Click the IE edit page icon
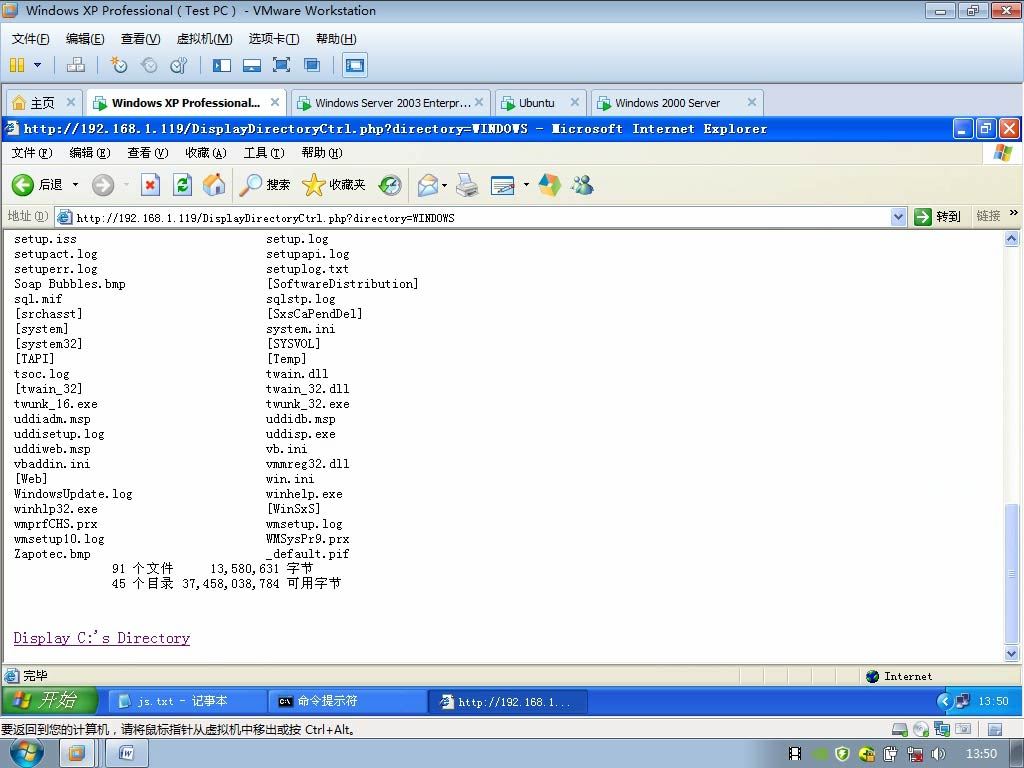This screenshot has width=1024, height=768. [x=503, y=185]
